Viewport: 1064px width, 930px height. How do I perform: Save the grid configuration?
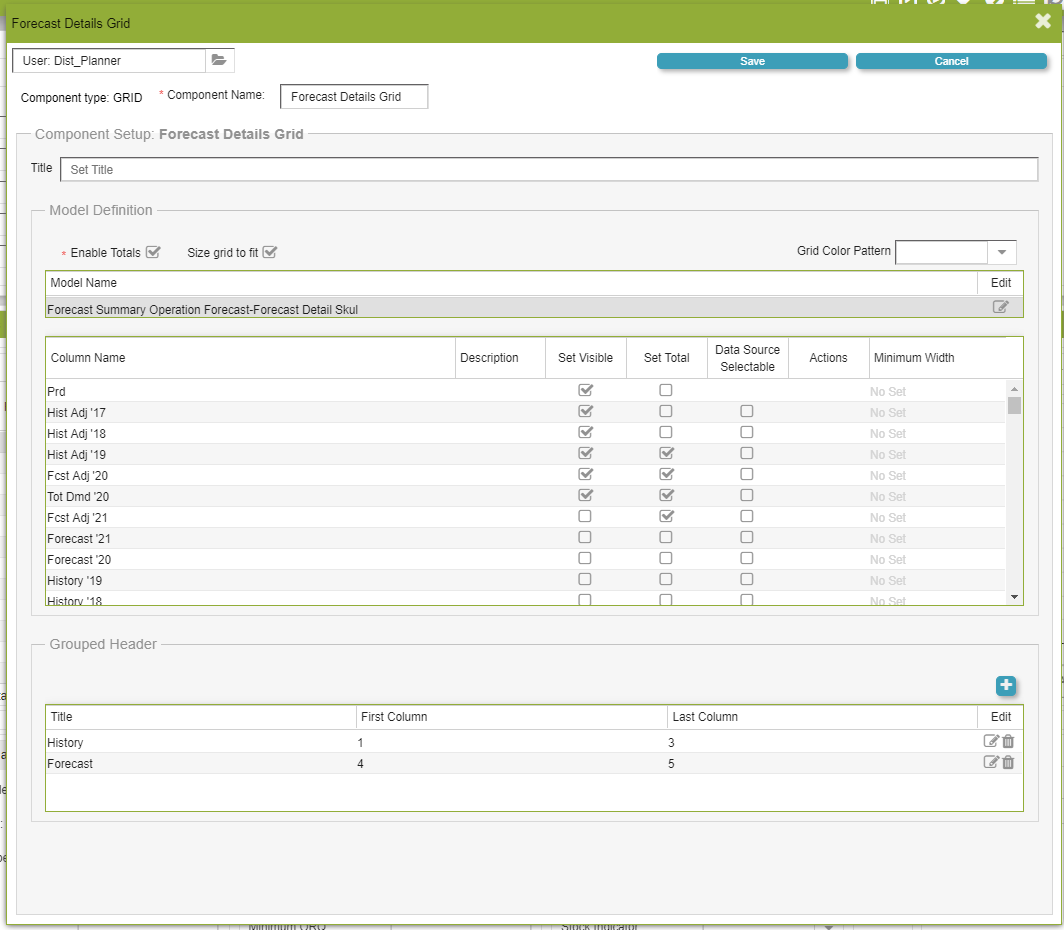click(x=752, y=61)
